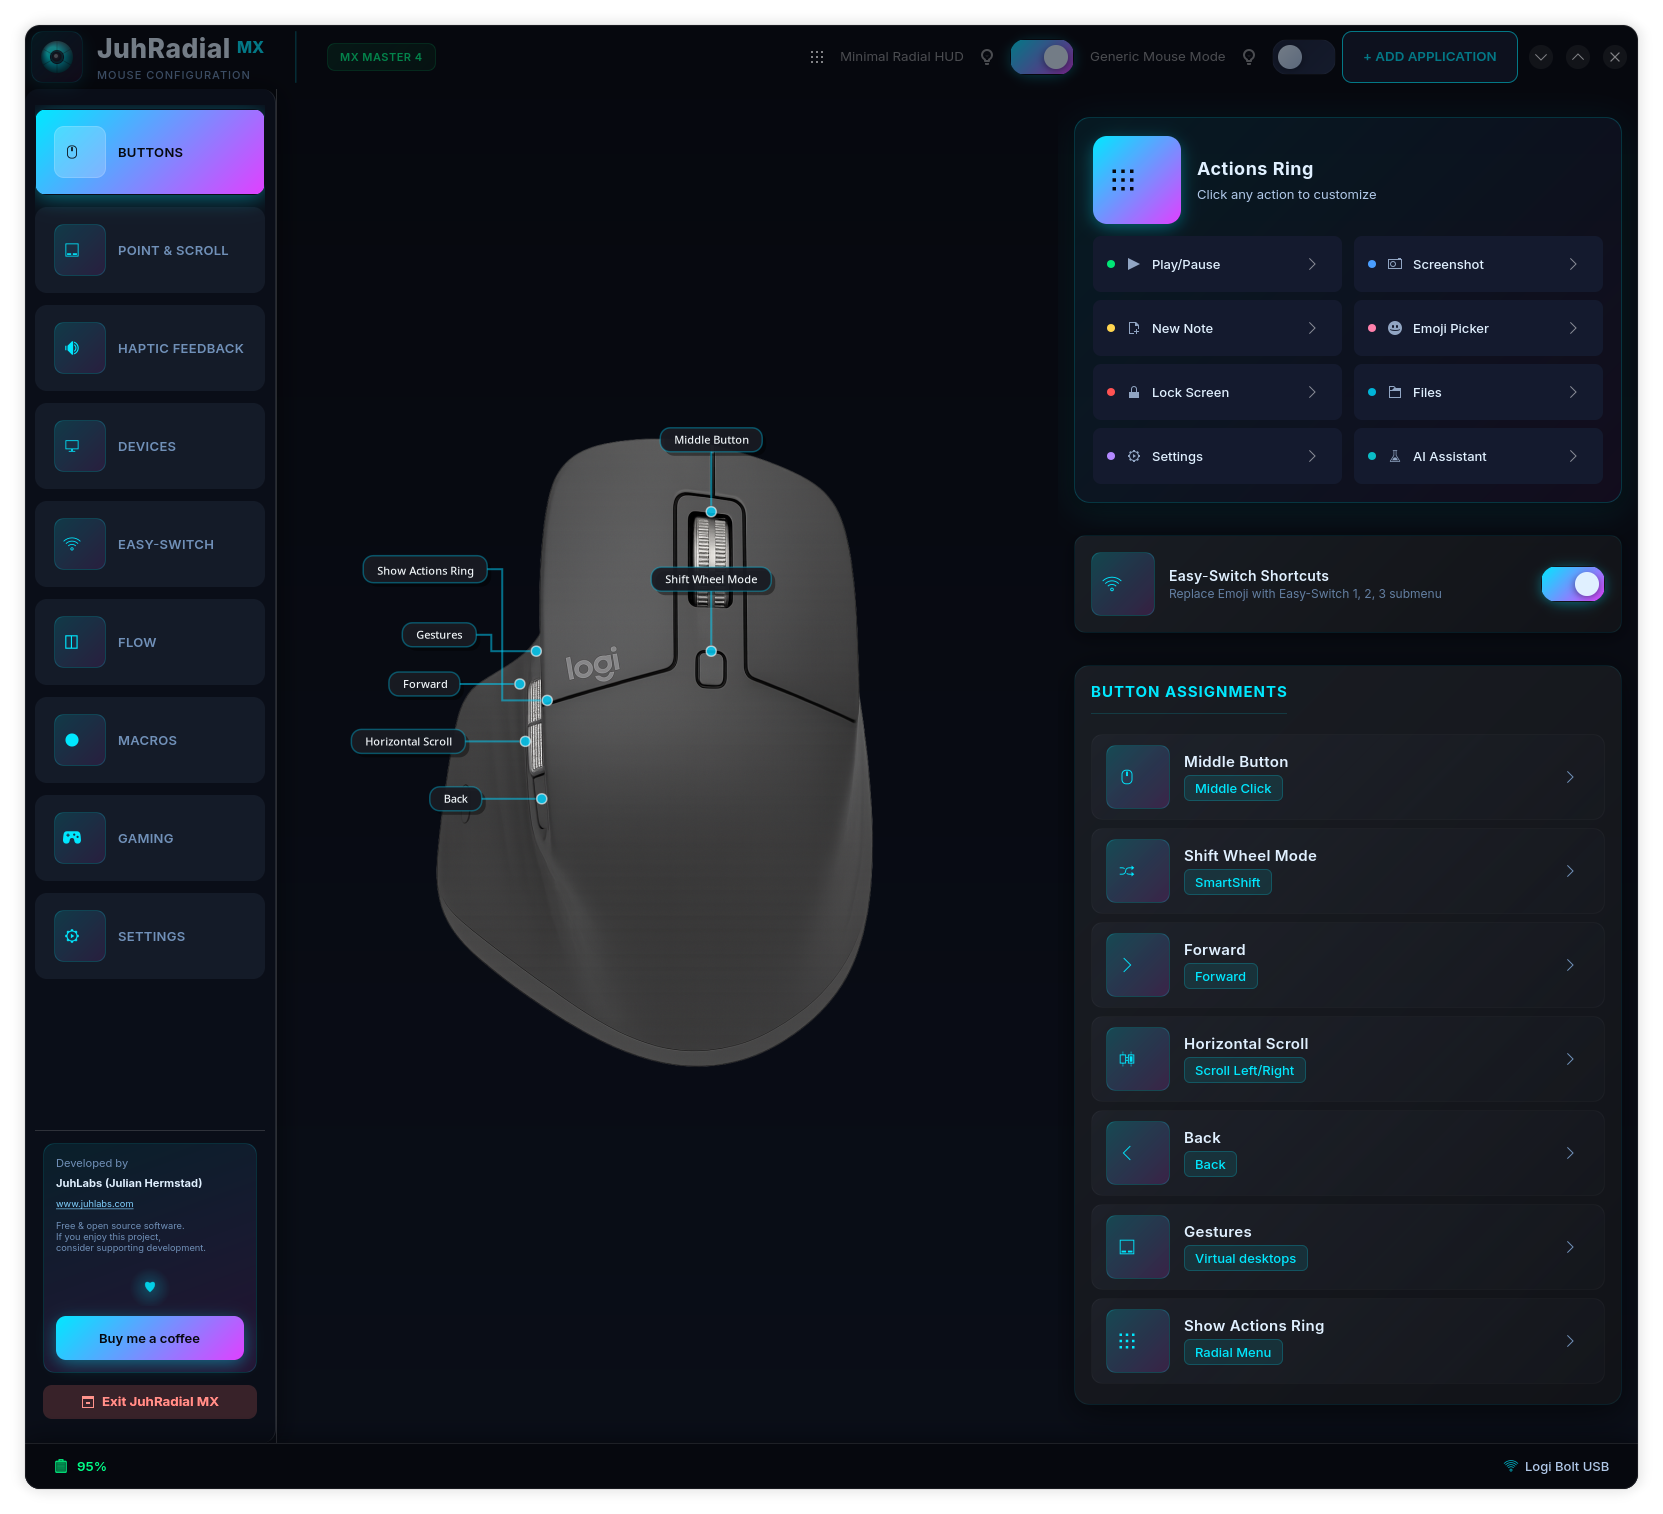This screenshot has height=1514, width=1663.
Task: Click the Settings gear icon in sidebar
Action: pos(80,936)
